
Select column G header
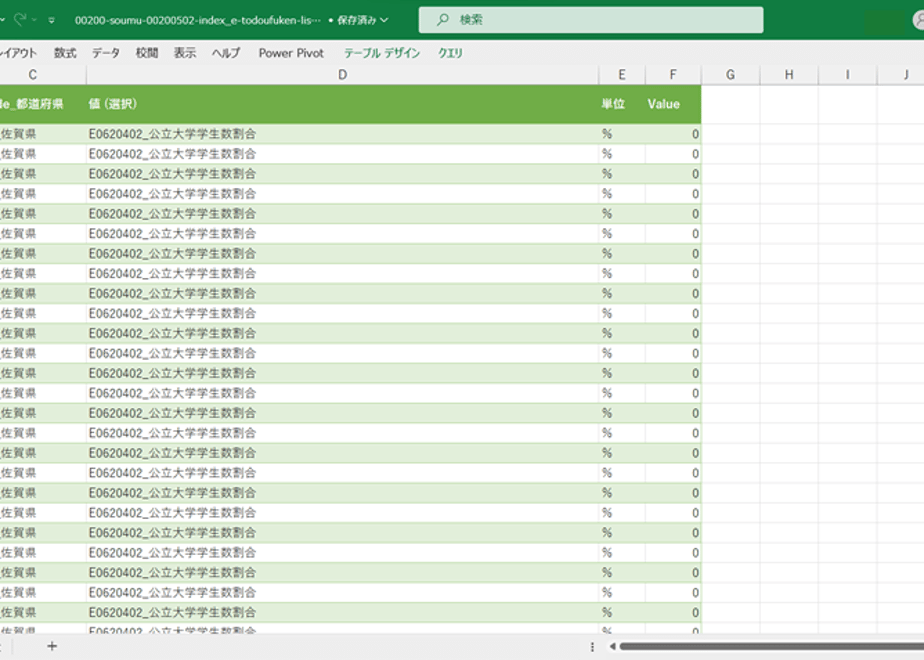[730, 75]
